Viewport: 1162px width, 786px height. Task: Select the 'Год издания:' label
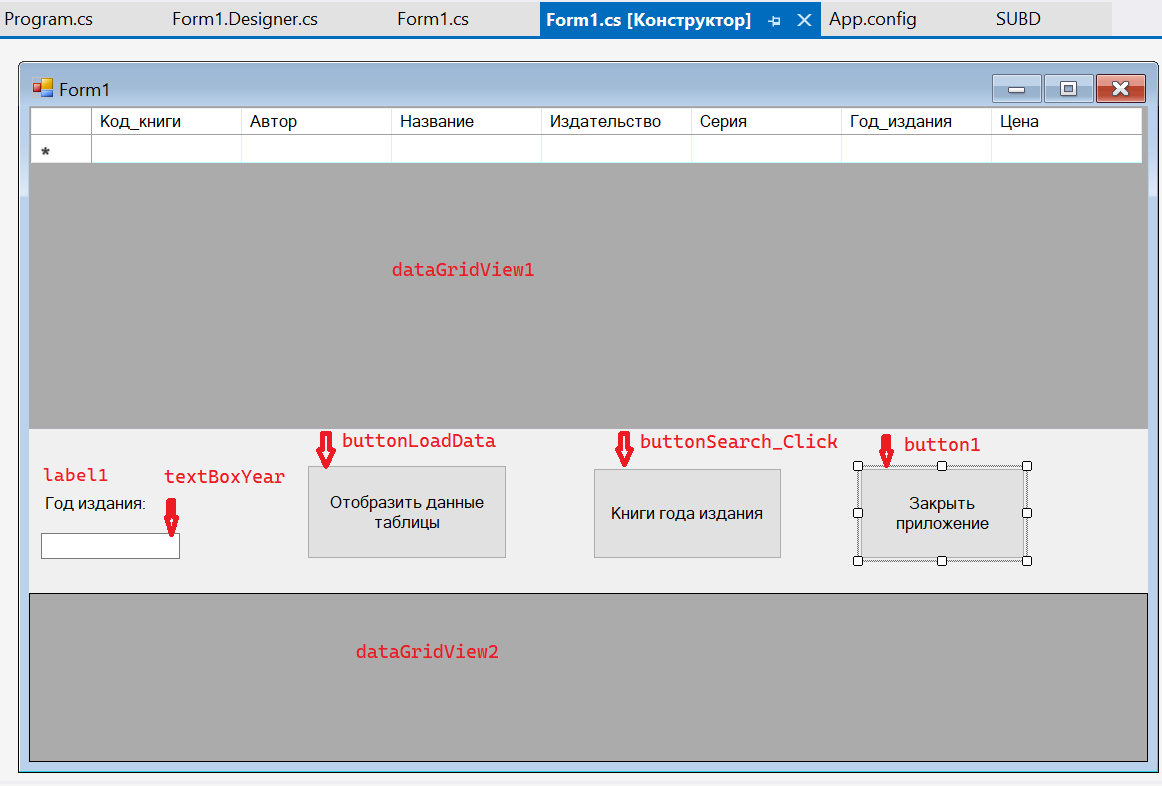[95, 503]
